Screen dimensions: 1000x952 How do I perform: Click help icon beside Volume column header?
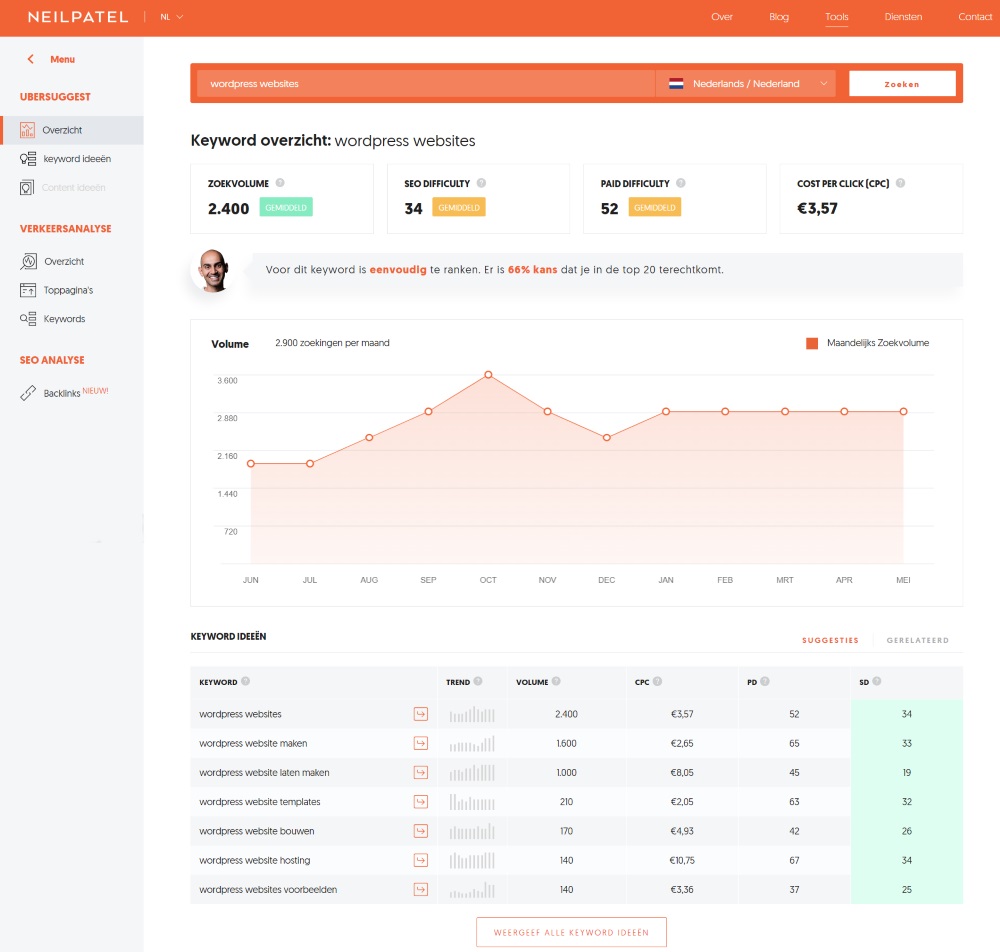point(556,681)
